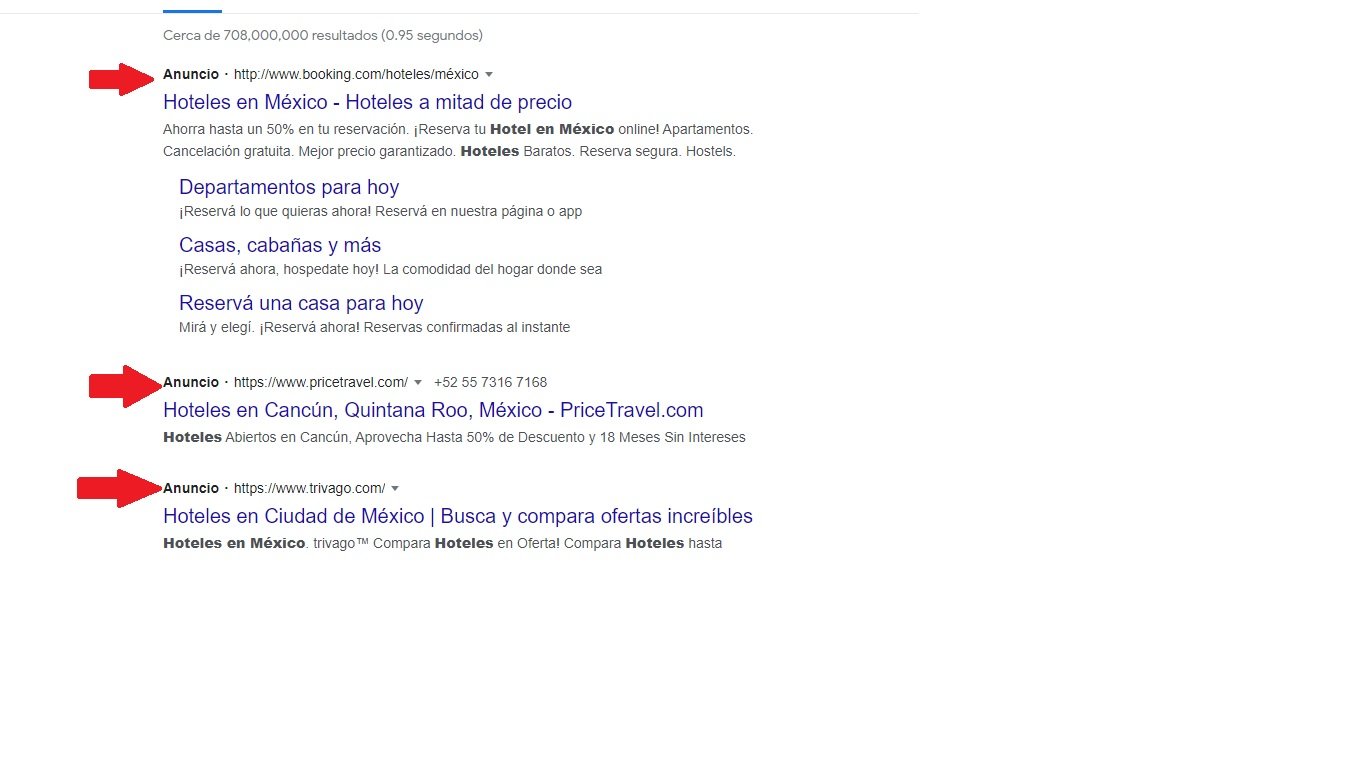Click the 'Cerca de 708,000,000 resultados' text

click(x=322, y=36)
